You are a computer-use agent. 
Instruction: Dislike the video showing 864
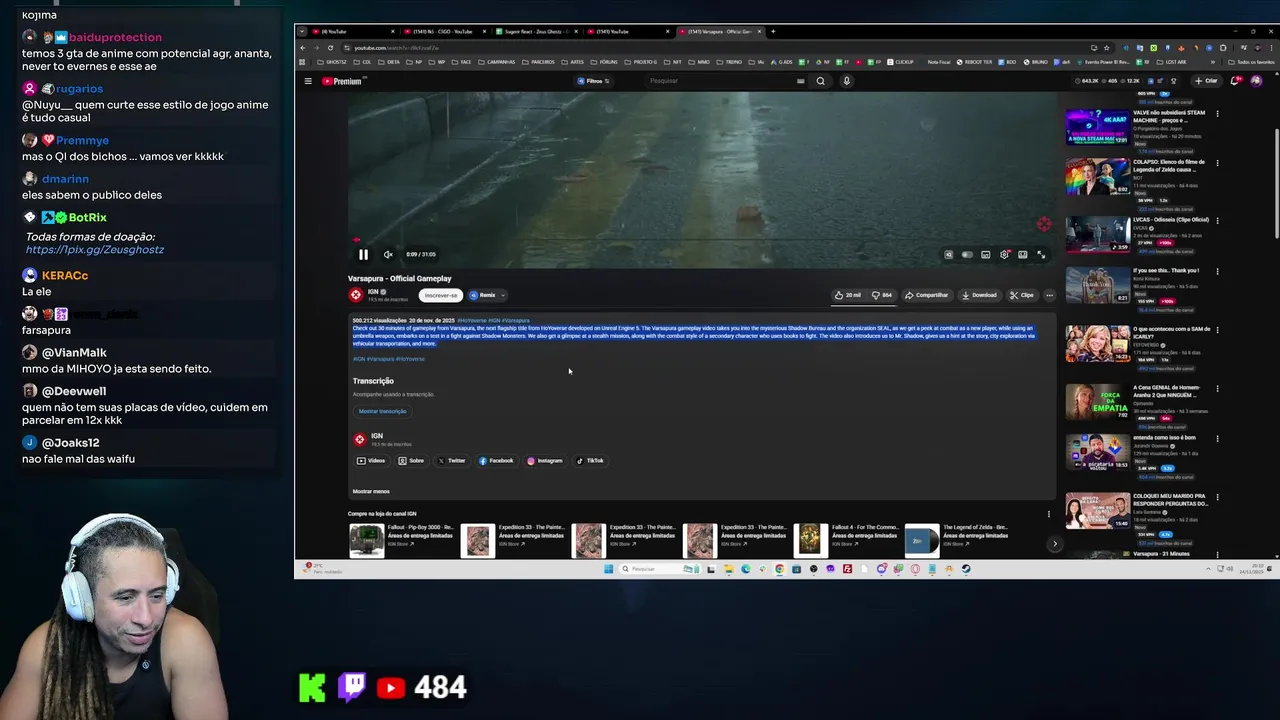tap(881, 295)
